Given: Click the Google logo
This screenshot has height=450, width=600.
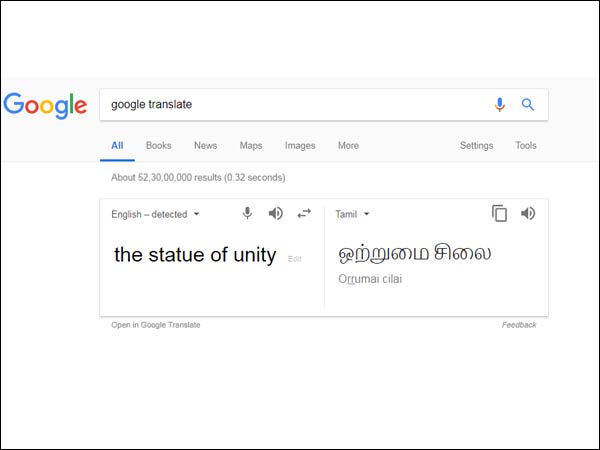Looking at the screenshot, I should click(45, 105).
